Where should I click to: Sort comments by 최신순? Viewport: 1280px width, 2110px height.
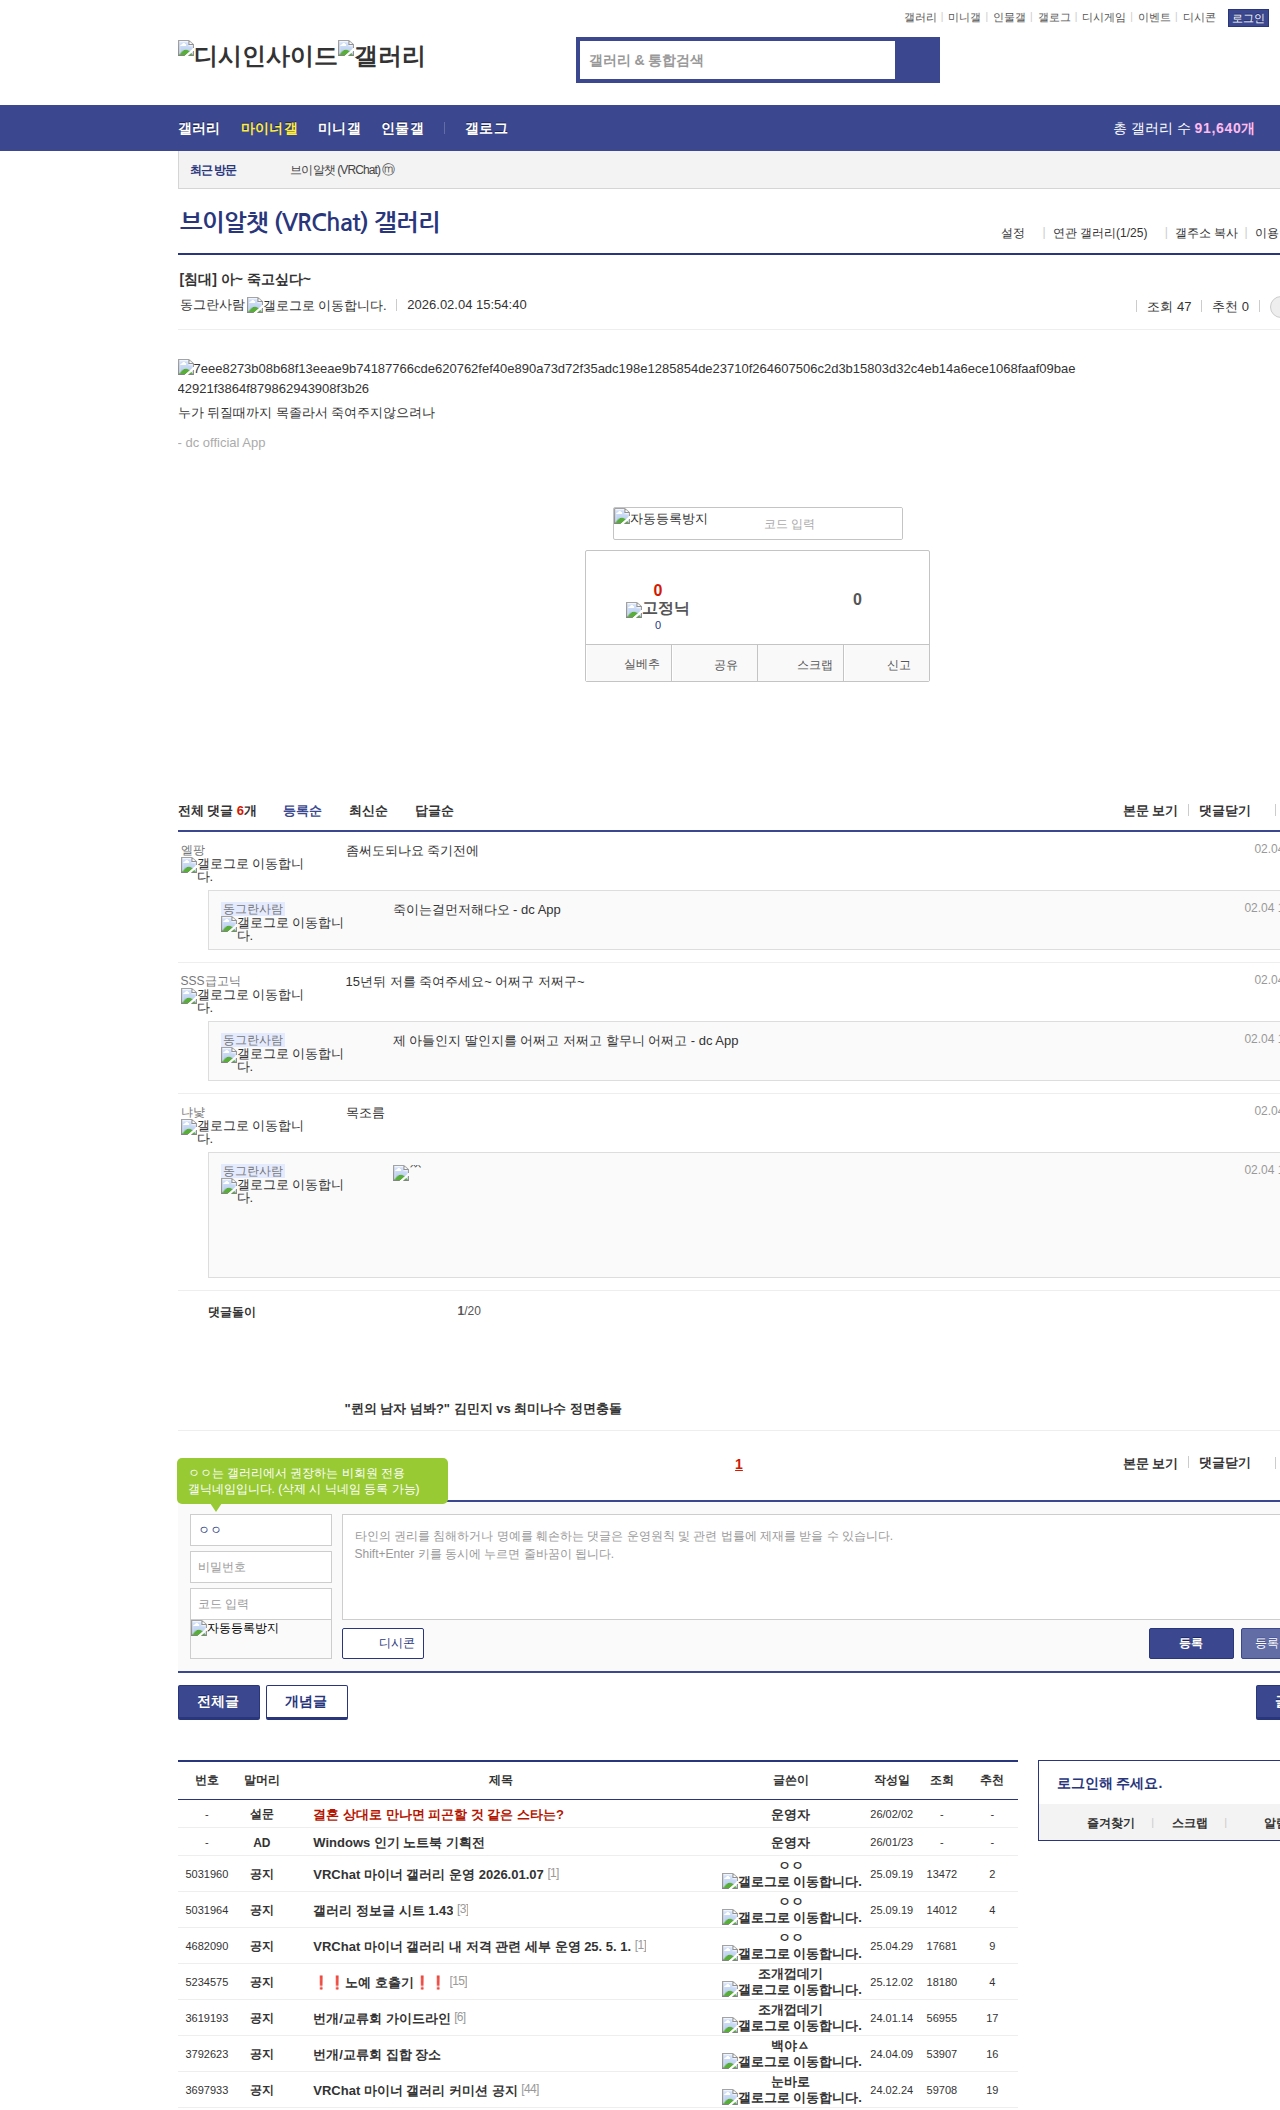[368, 811]
